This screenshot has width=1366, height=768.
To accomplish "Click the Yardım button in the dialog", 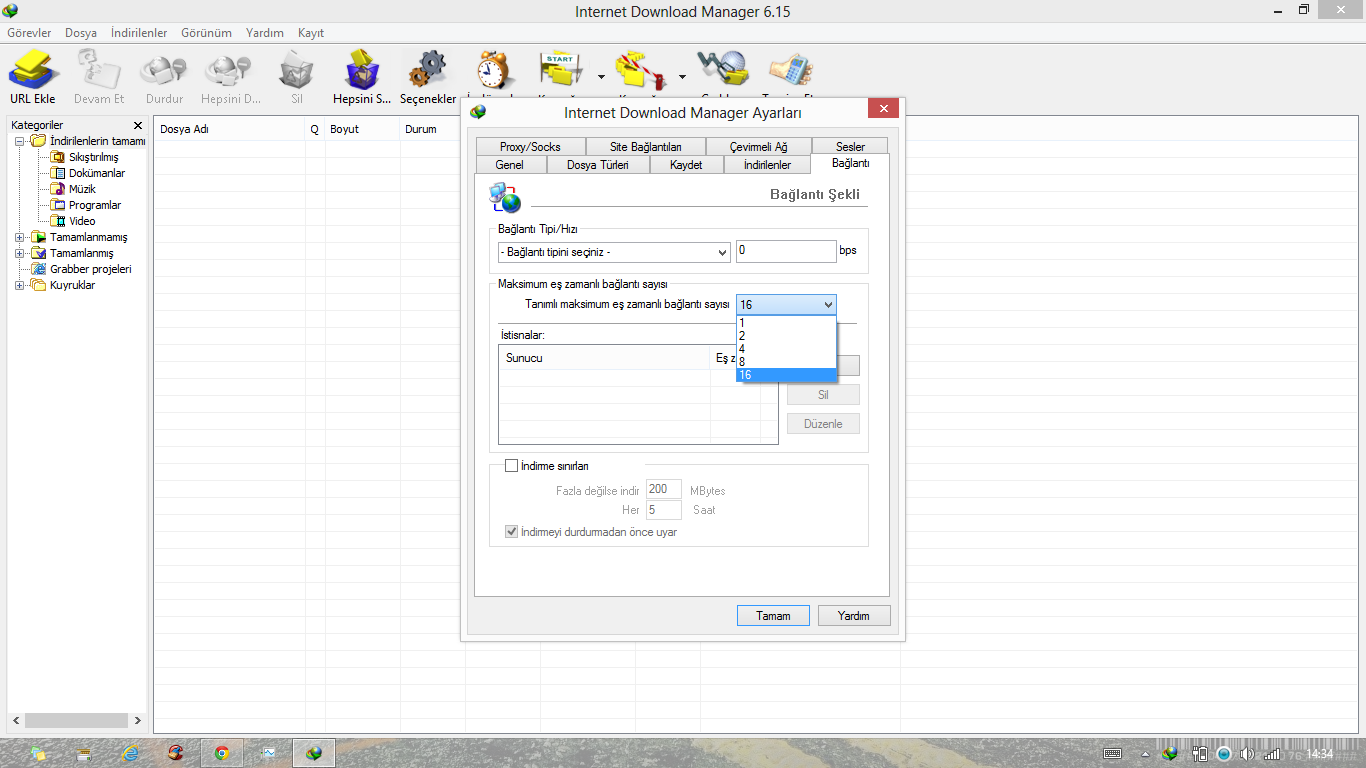I will [854, 616].
